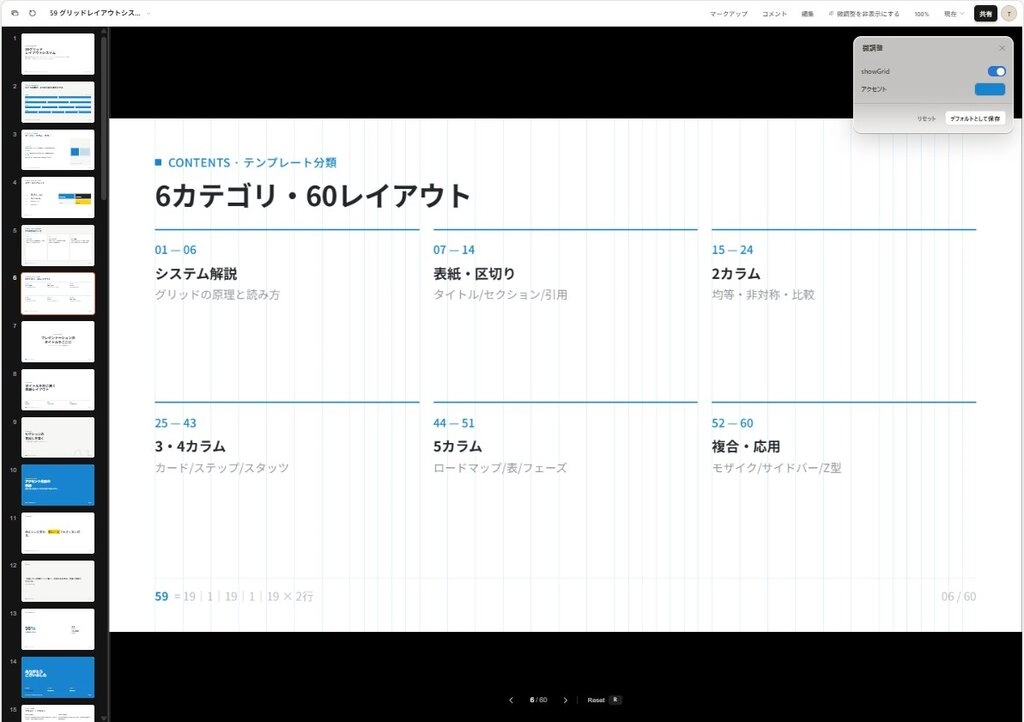
Task: Click the 06 / 60 page number on slide
Action: [959, 597]
